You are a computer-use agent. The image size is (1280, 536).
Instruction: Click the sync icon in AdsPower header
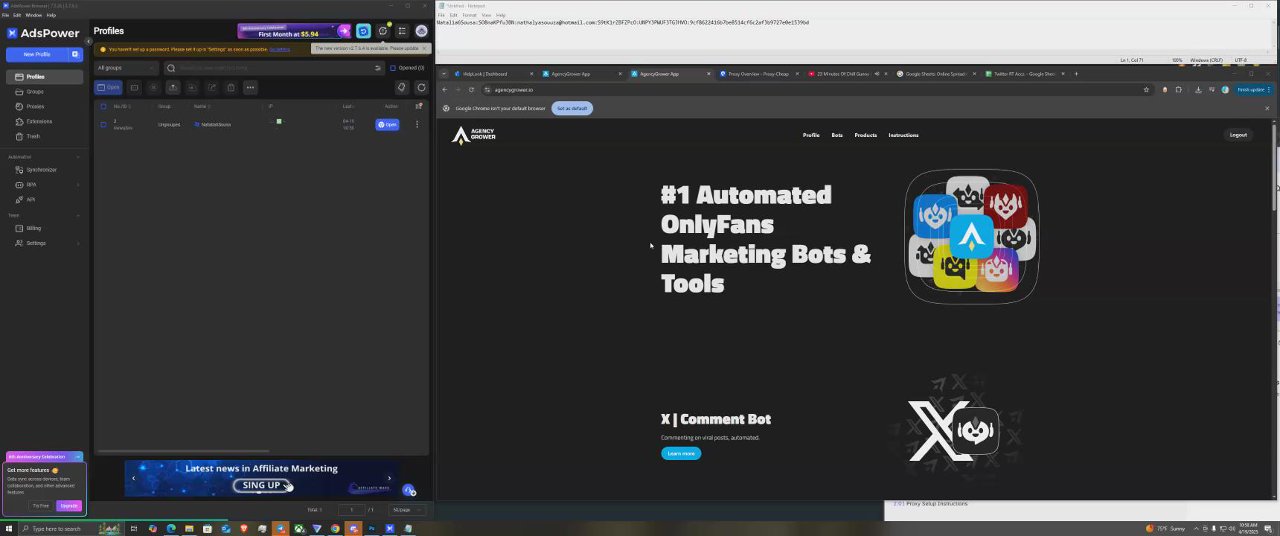click(x=363, y=31)
